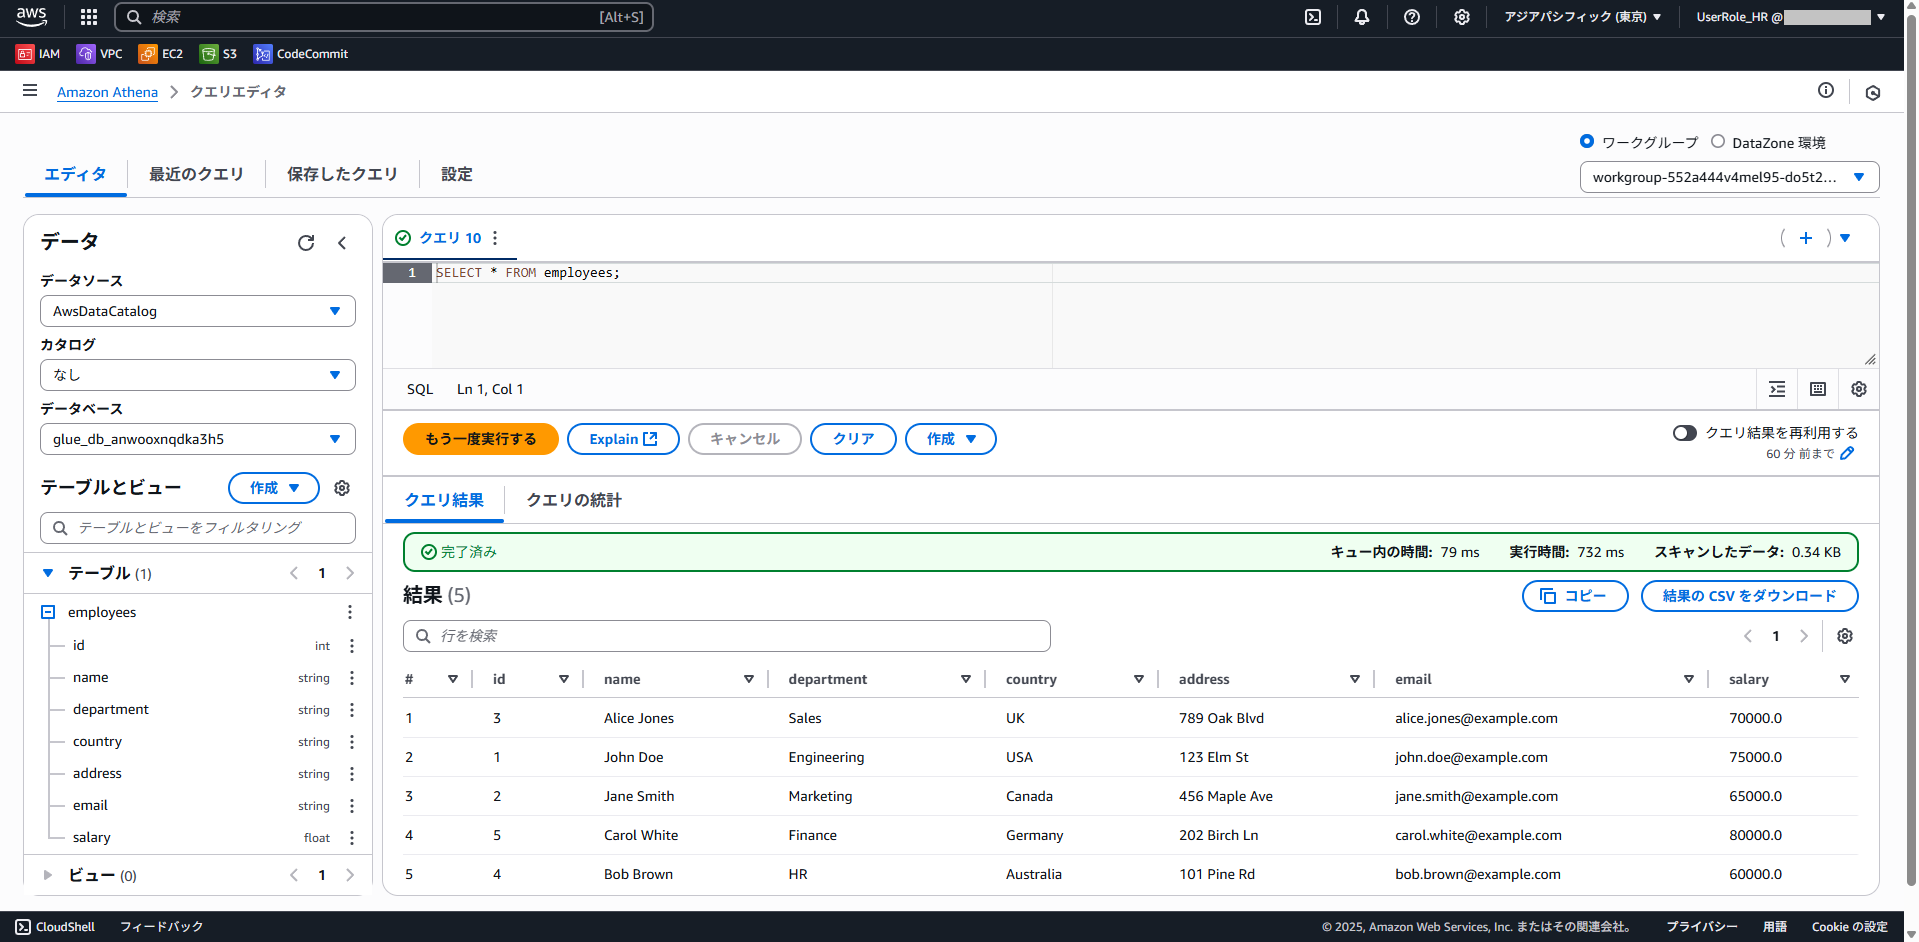Open the info panel icon
The height and width of the screenshot is (942, 1919).
point(1826,91)
